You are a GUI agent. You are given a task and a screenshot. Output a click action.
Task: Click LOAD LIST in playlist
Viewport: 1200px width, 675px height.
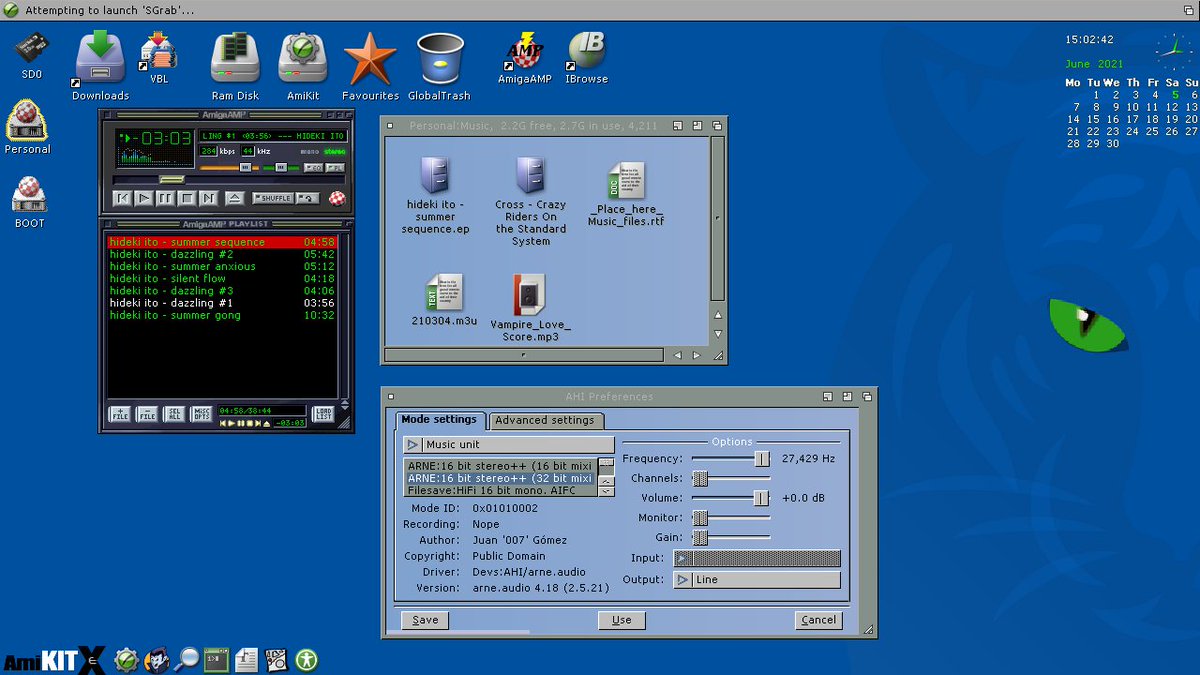click(323, 414)
